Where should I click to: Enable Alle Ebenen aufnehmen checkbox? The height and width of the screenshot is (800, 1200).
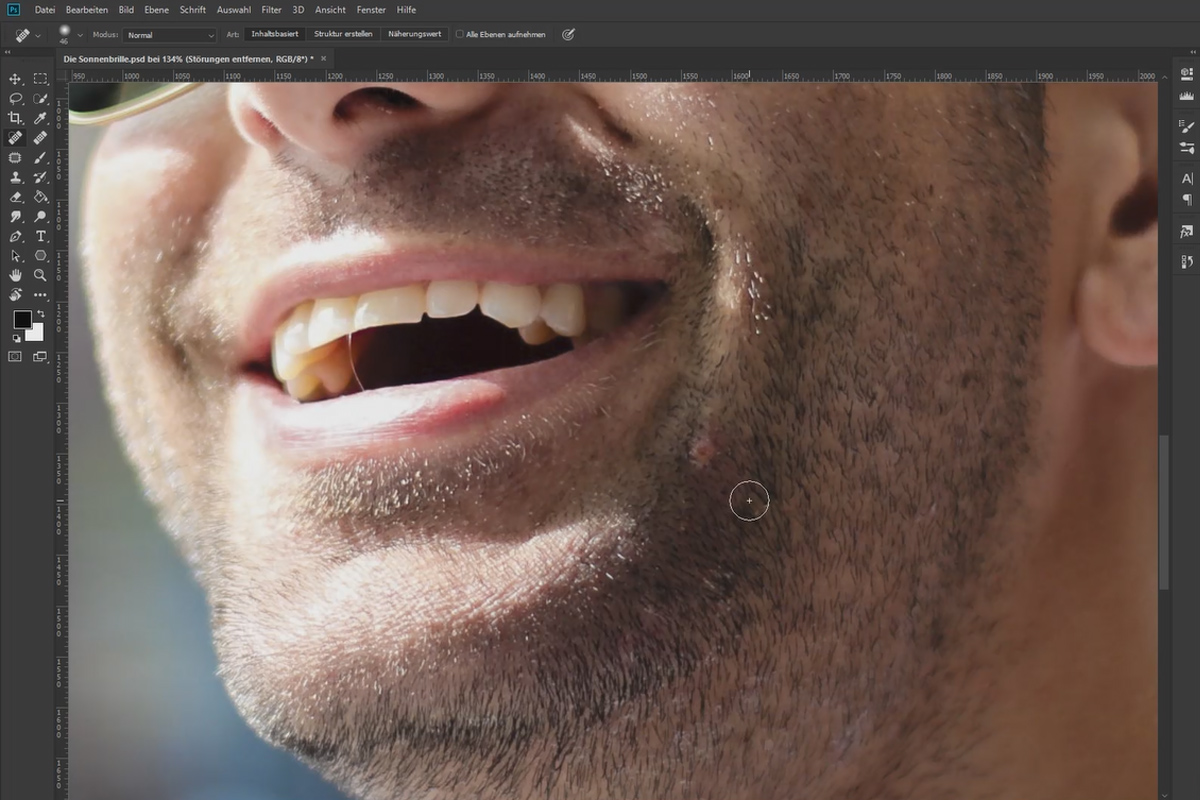click(x=459, y=34)
